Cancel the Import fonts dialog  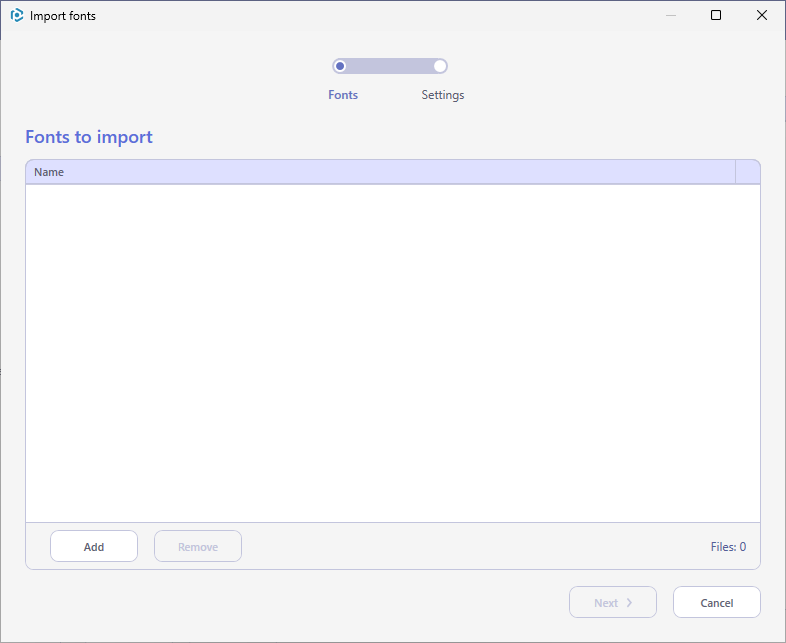(717, 602)
